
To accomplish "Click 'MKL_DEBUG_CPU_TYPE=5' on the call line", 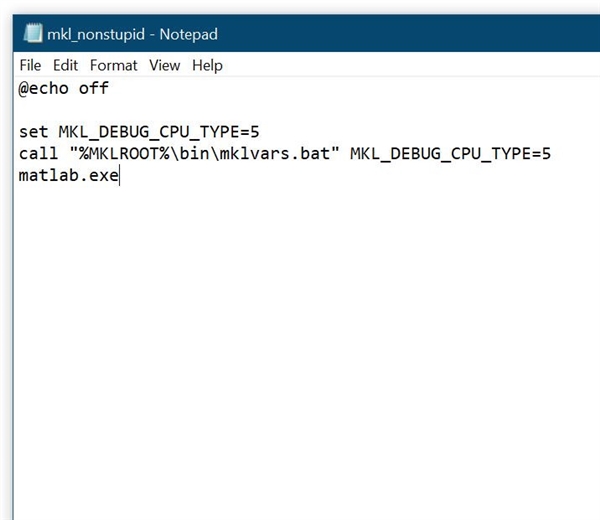I will point(450,154).
